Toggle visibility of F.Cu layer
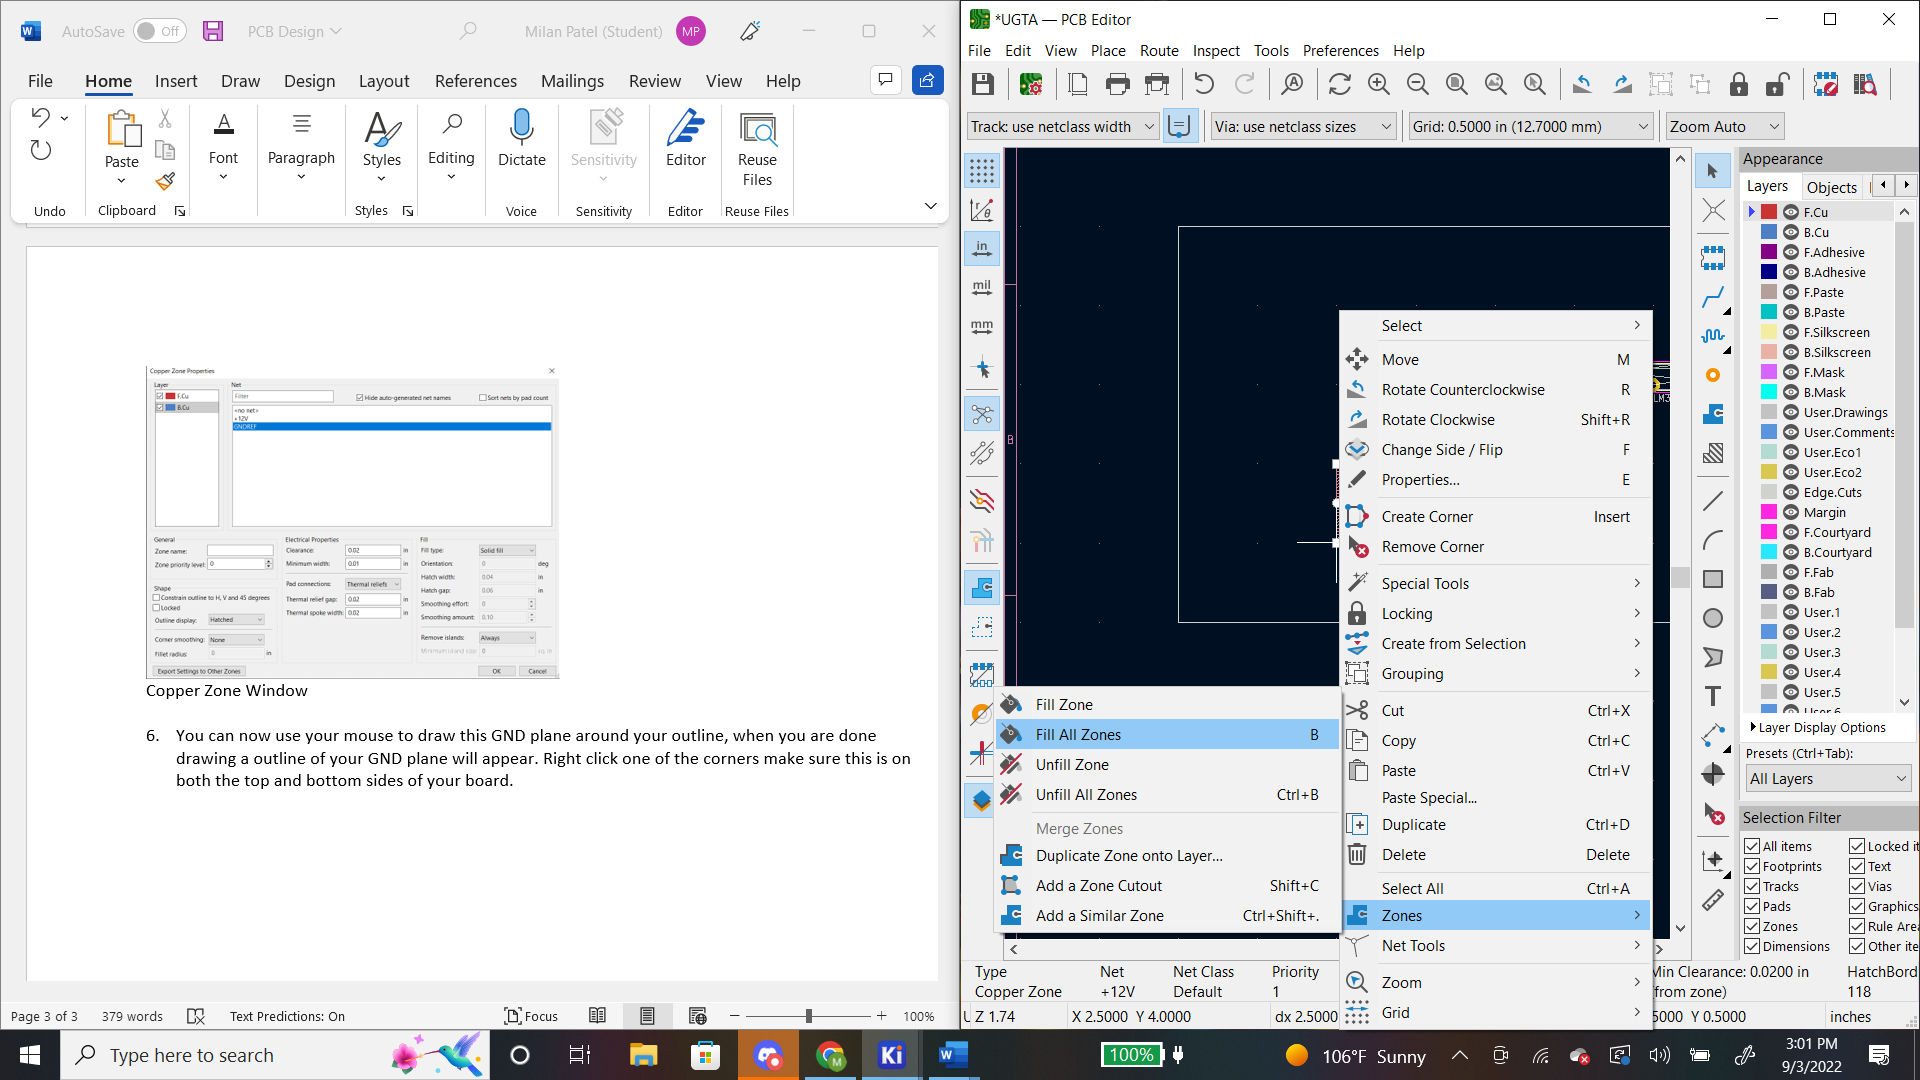1920x1080 pixels. coord(1791,212)
